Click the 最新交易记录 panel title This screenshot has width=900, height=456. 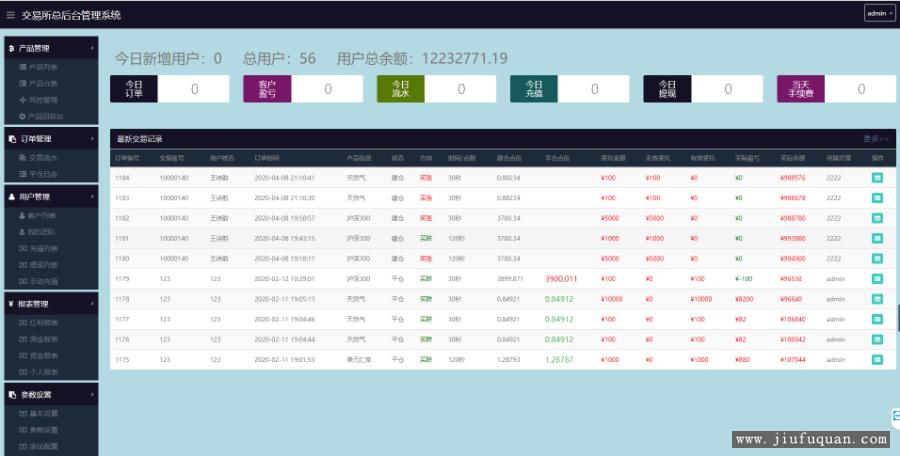pos(139,139)
